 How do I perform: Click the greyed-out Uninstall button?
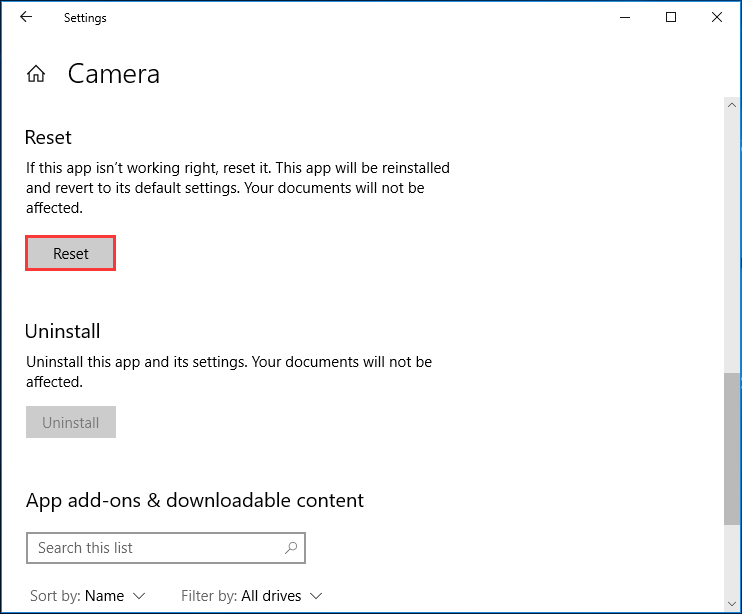pos(71,422)
